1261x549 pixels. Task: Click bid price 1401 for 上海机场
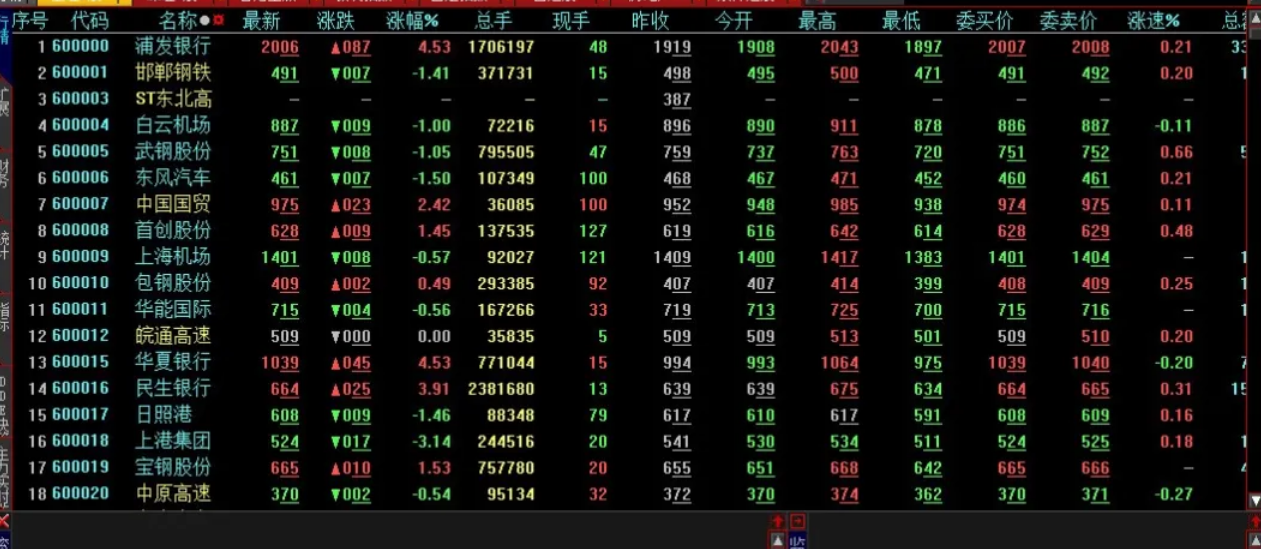pyautogui.click(x=1005, y=257)
